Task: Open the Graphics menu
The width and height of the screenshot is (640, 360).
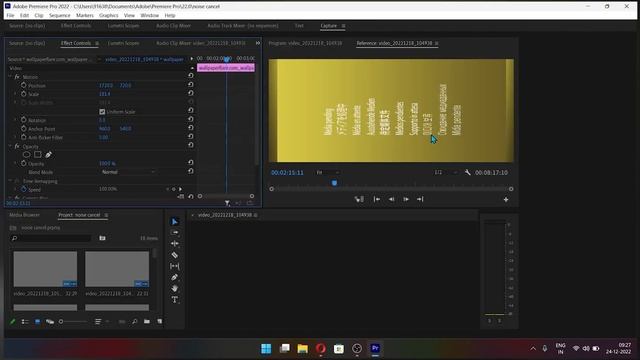Action: click(109, 15)
